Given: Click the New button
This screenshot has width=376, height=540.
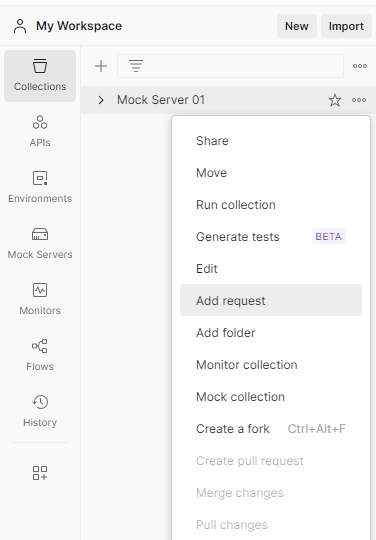Looking at the screenshot, I should [297, 26].
